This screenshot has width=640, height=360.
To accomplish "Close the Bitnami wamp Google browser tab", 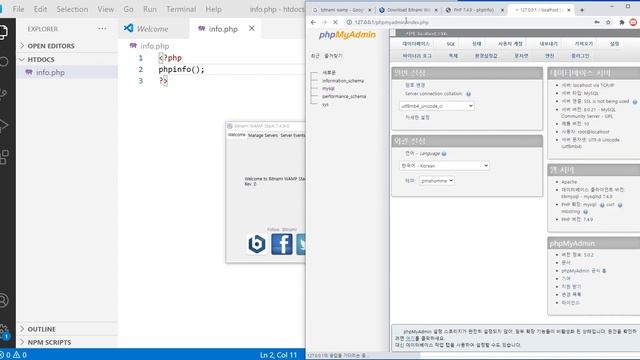I will click(x=369, y=10).
